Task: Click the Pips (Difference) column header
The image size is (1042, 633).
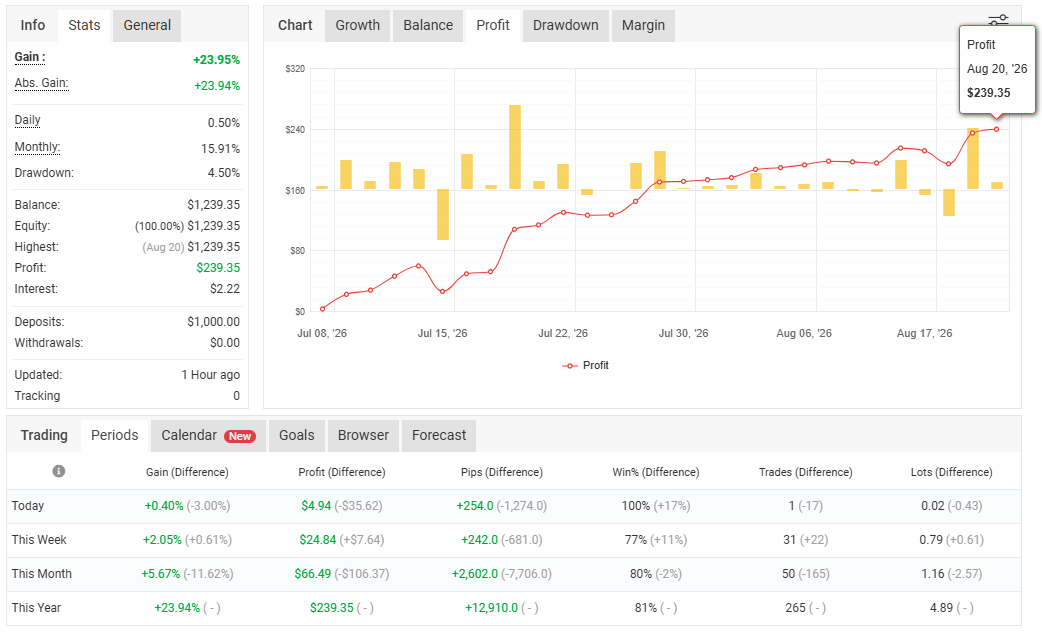Action: [x=502, y=472]
